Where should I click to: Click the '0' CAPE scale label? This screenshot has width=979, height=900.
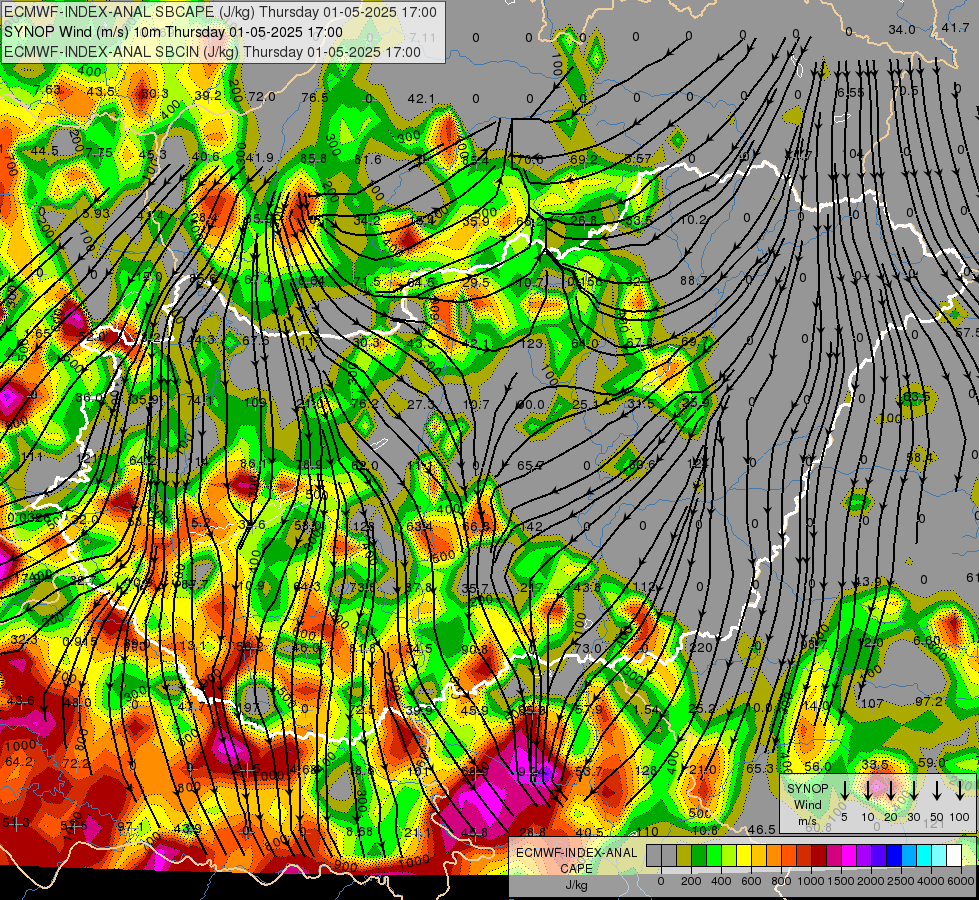point(661,881)
